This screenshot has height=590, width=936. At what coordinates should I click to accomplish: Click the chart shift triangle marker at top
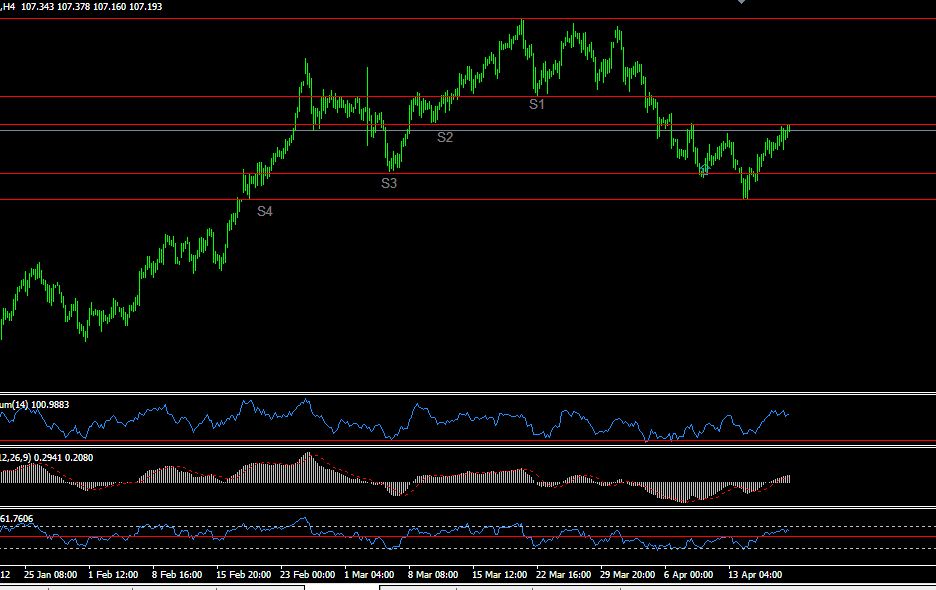(741, 2)
